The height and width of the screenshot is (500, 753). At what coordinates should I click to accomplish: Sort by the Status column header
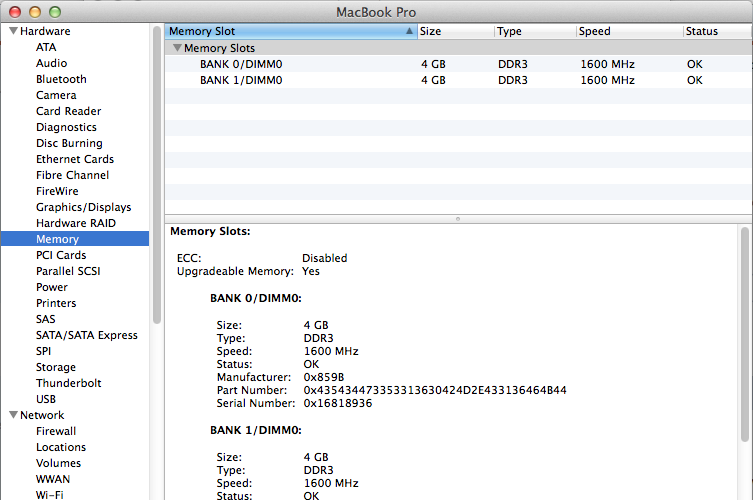[x=717, y=31]
